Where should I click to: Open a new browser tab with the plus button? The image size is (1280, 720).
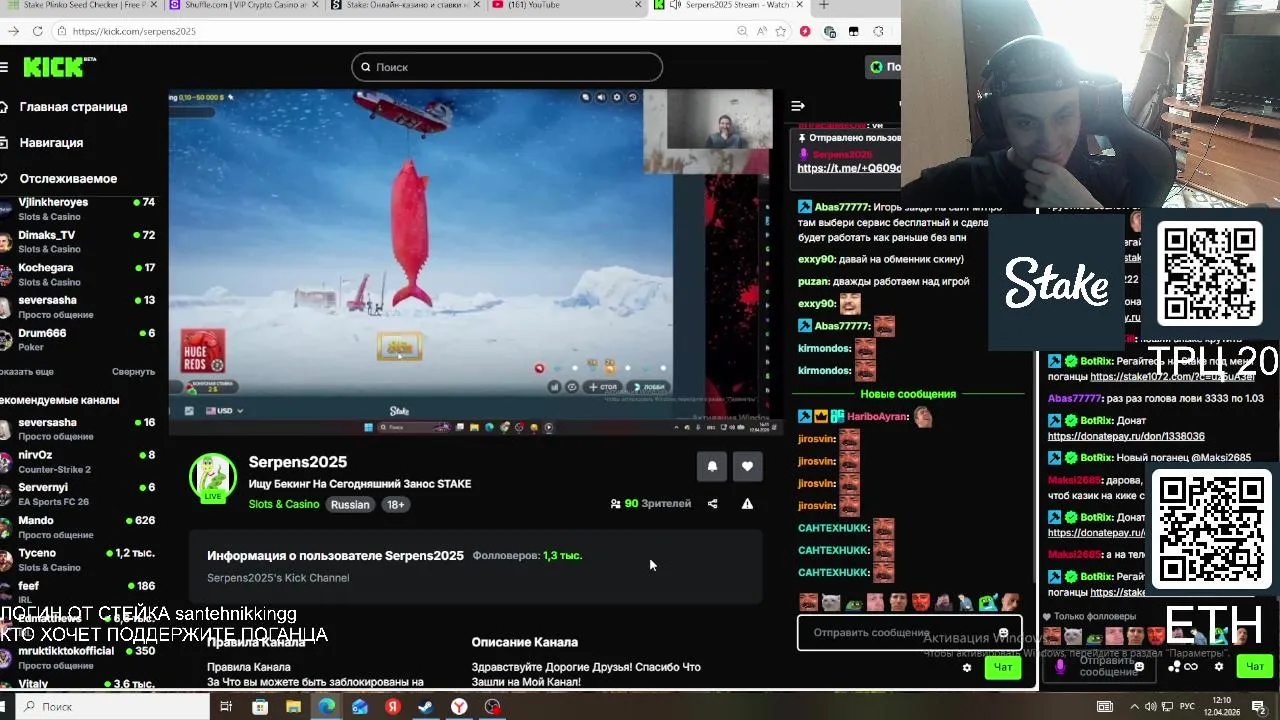point(824,5)
